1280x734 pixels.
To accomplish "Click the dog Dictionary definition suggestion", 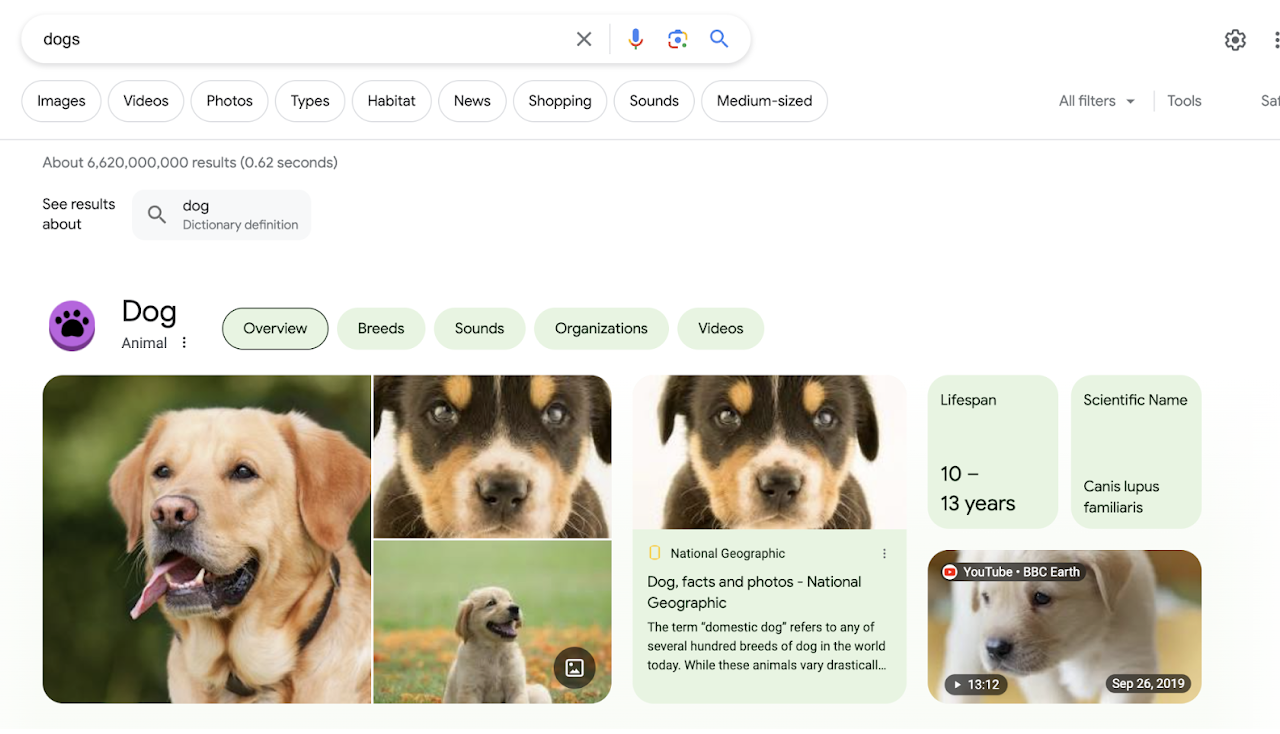I will (220, 213).
